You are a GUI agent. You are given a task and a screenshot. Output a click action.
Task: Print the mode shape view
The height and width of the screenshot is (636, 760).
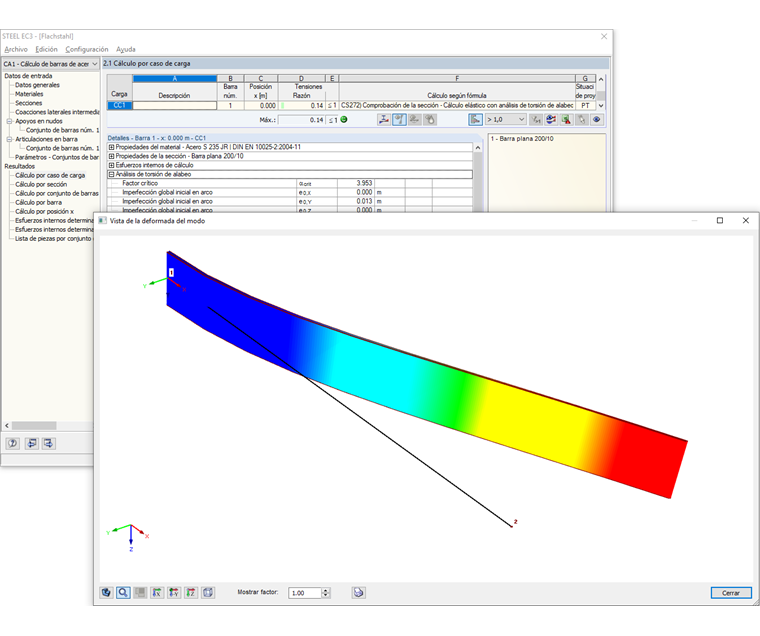pos(359,592)
